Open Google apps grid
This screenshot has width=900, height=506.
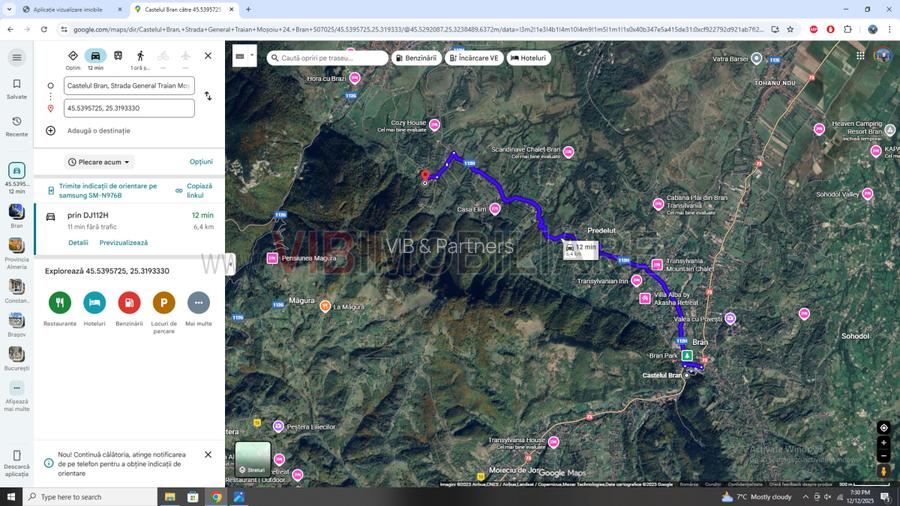[x=860, y=56]
